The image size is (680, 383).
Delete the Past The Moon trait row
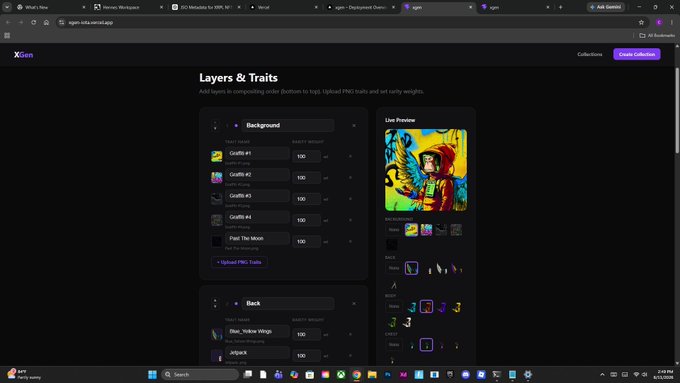tap(350, 241)
